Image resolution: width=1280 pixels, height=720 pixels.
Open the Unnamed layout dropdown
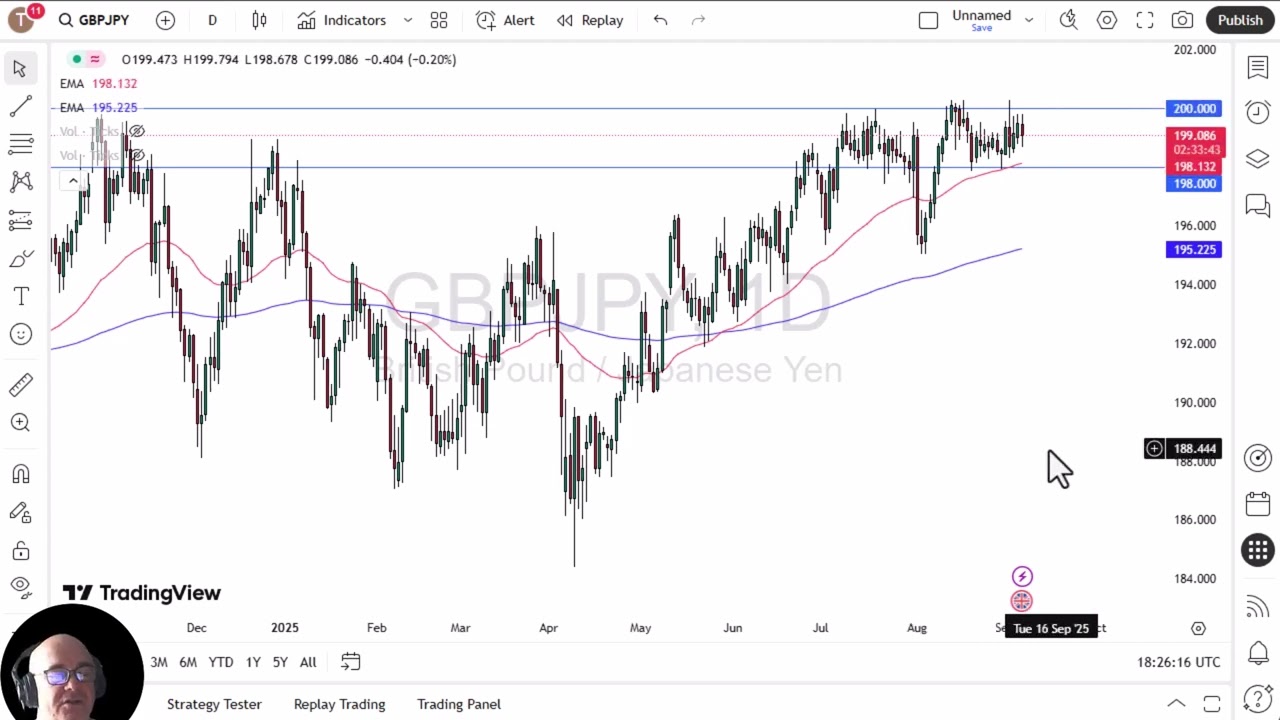click(1028, 20)
